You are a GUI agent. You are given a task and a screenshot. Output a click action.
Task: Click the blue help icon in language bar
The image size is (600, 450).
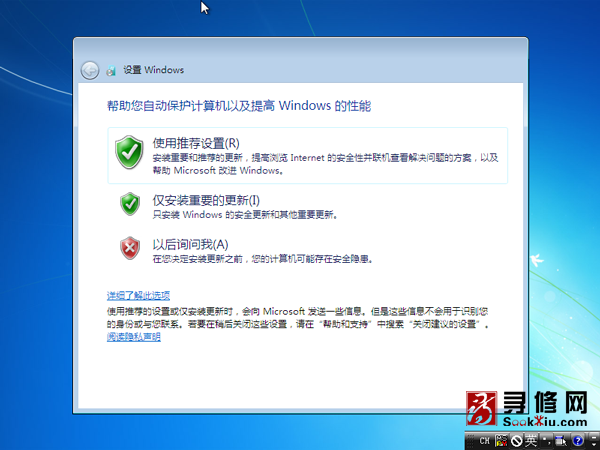coord(578,441)
